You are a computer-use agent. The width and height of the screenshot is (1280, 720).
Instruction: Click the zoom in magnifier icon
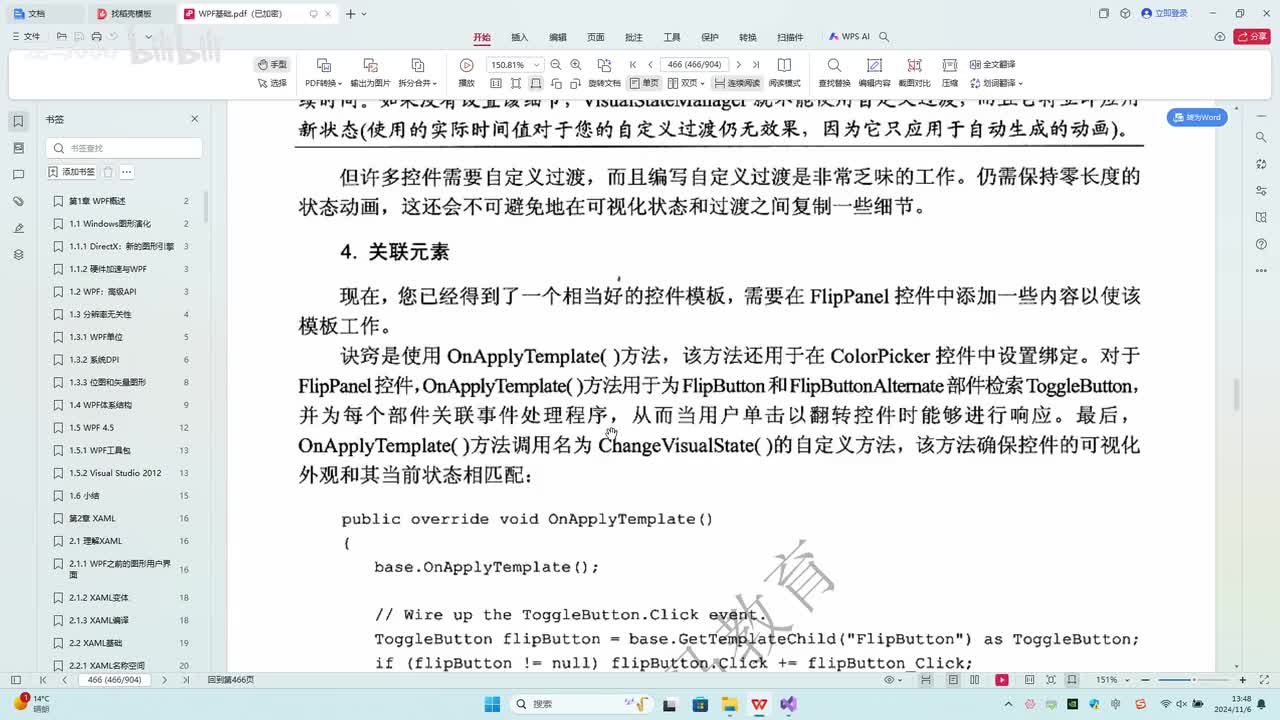(x=575, y=64)
